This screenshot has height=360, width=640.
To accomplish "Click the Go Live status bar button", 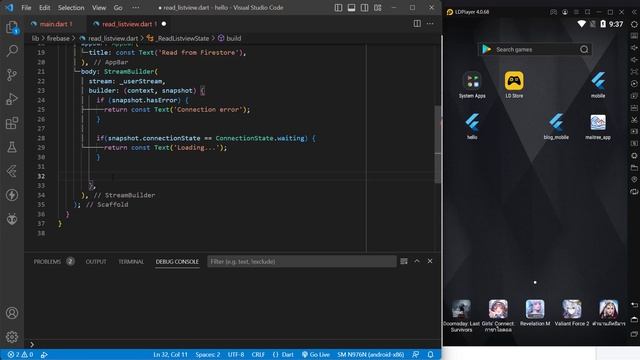I will point(316,355).
